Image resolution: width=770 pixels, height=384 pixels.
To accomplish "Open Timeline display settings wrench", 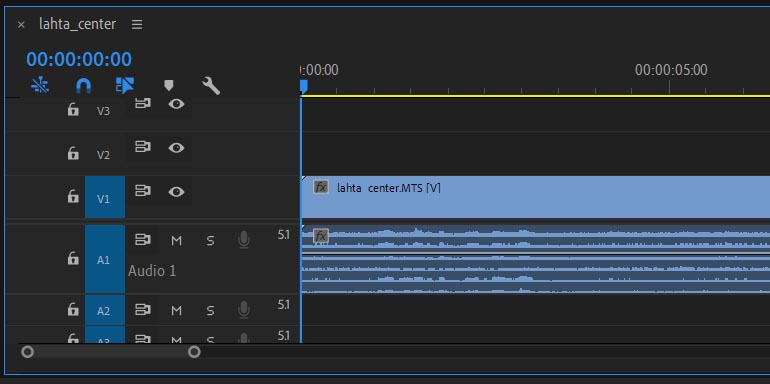I will click(x=211, y=86).
